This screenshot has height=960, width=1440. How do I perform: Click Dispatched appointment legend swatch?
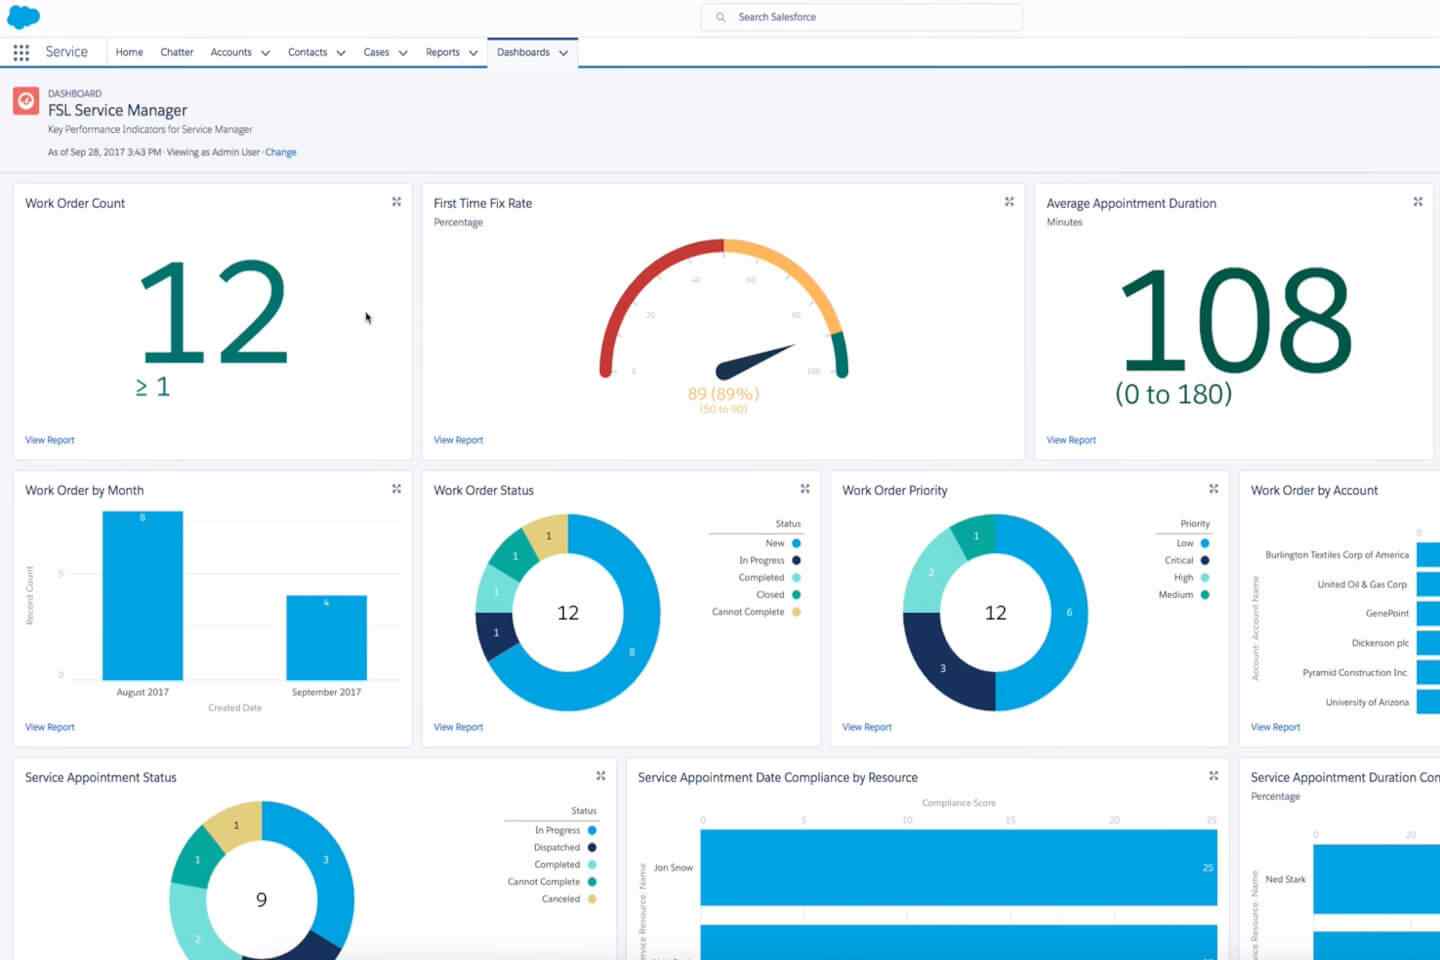tap(592, 847)
